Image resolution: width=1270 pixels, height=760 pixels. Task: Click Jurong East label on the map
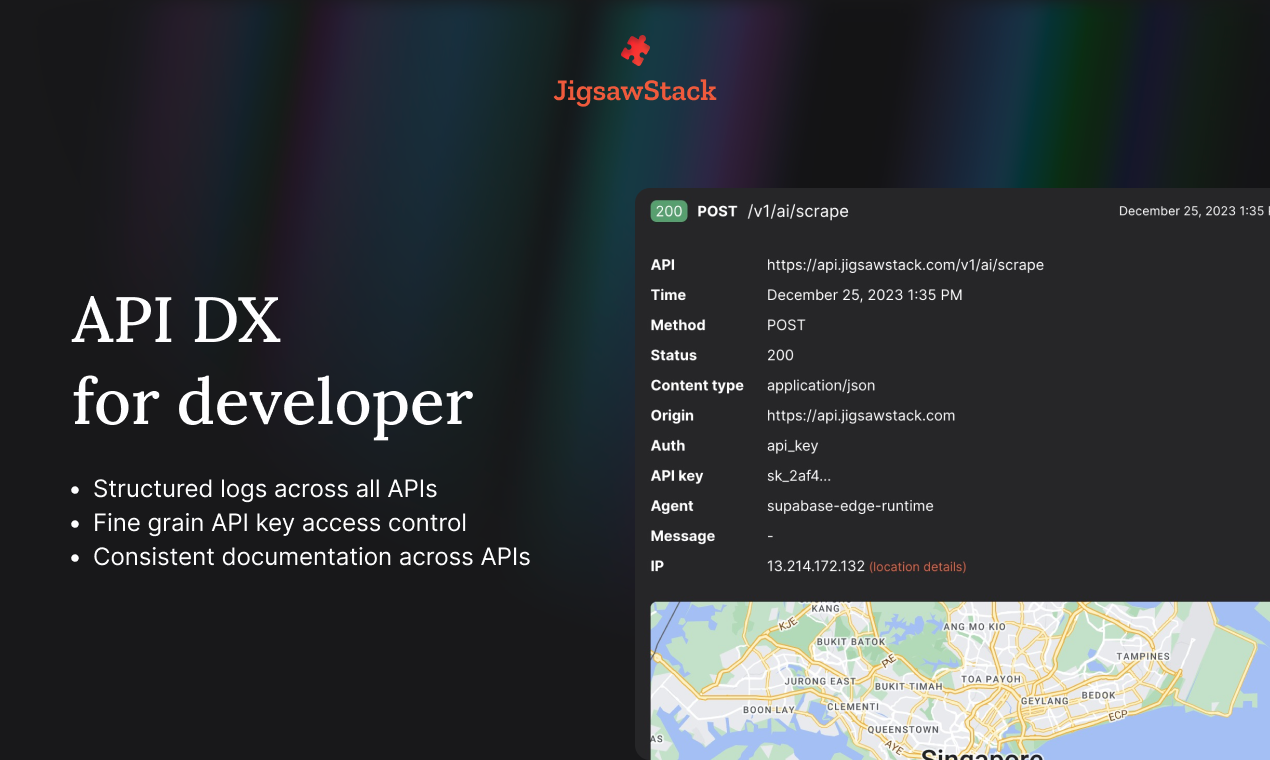tap(820, 682)
